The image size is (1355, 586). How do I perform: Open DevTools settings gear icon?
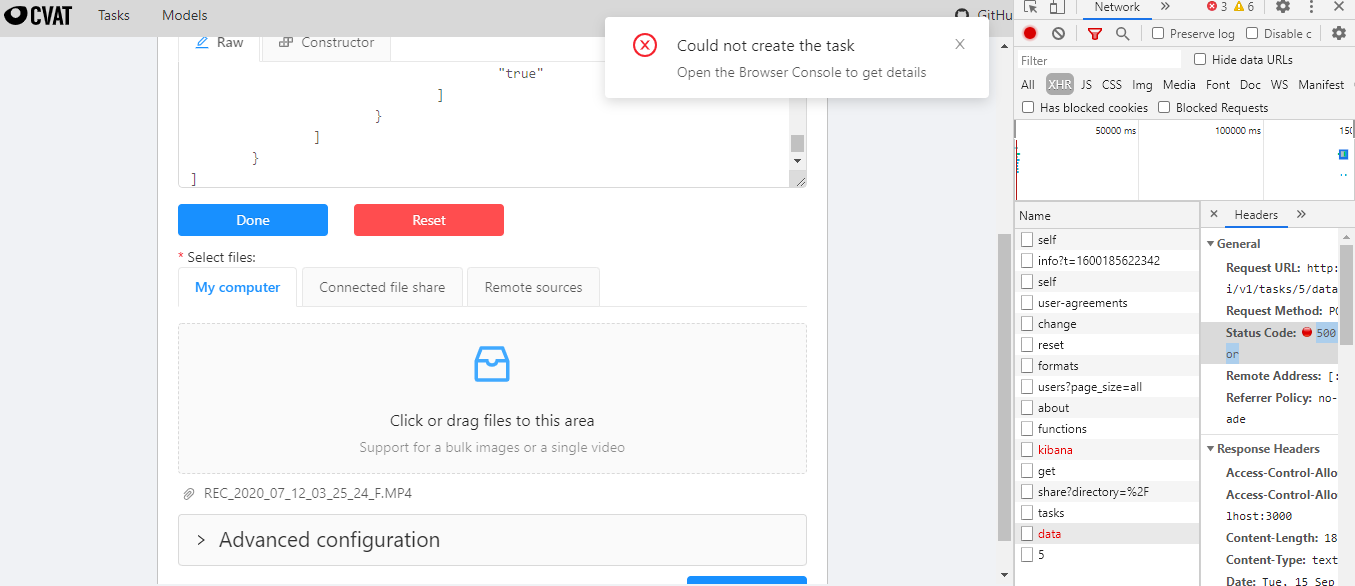tap(1283, 8)
